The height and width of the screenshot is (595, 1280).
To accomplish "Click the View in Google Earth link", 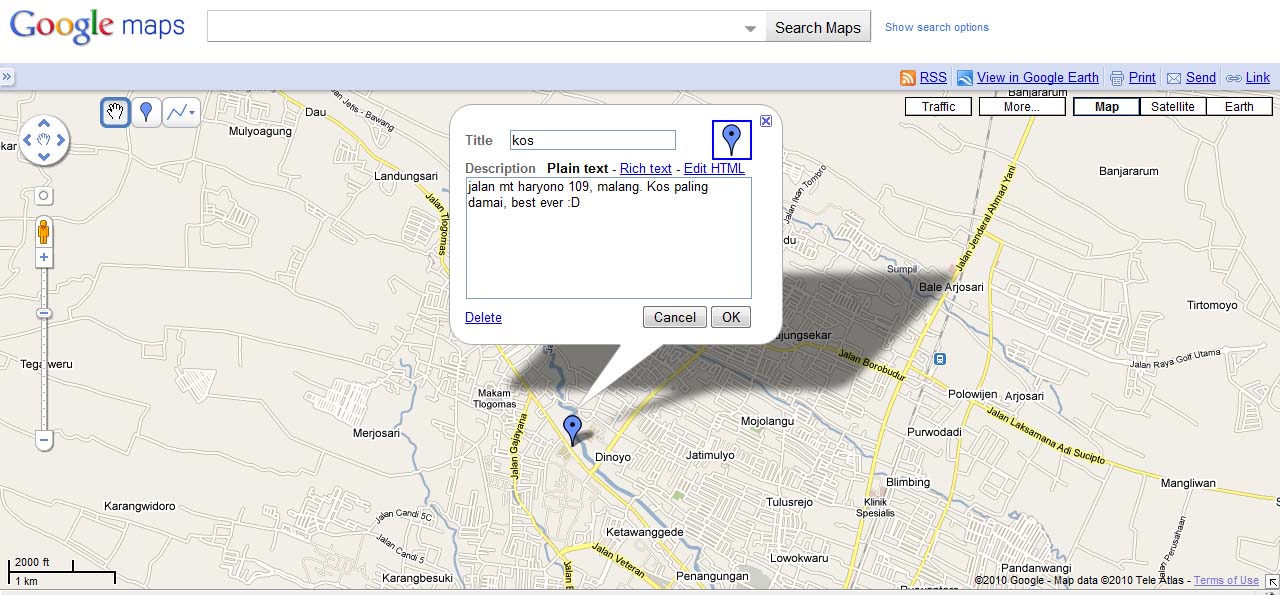I will 1037,77.
